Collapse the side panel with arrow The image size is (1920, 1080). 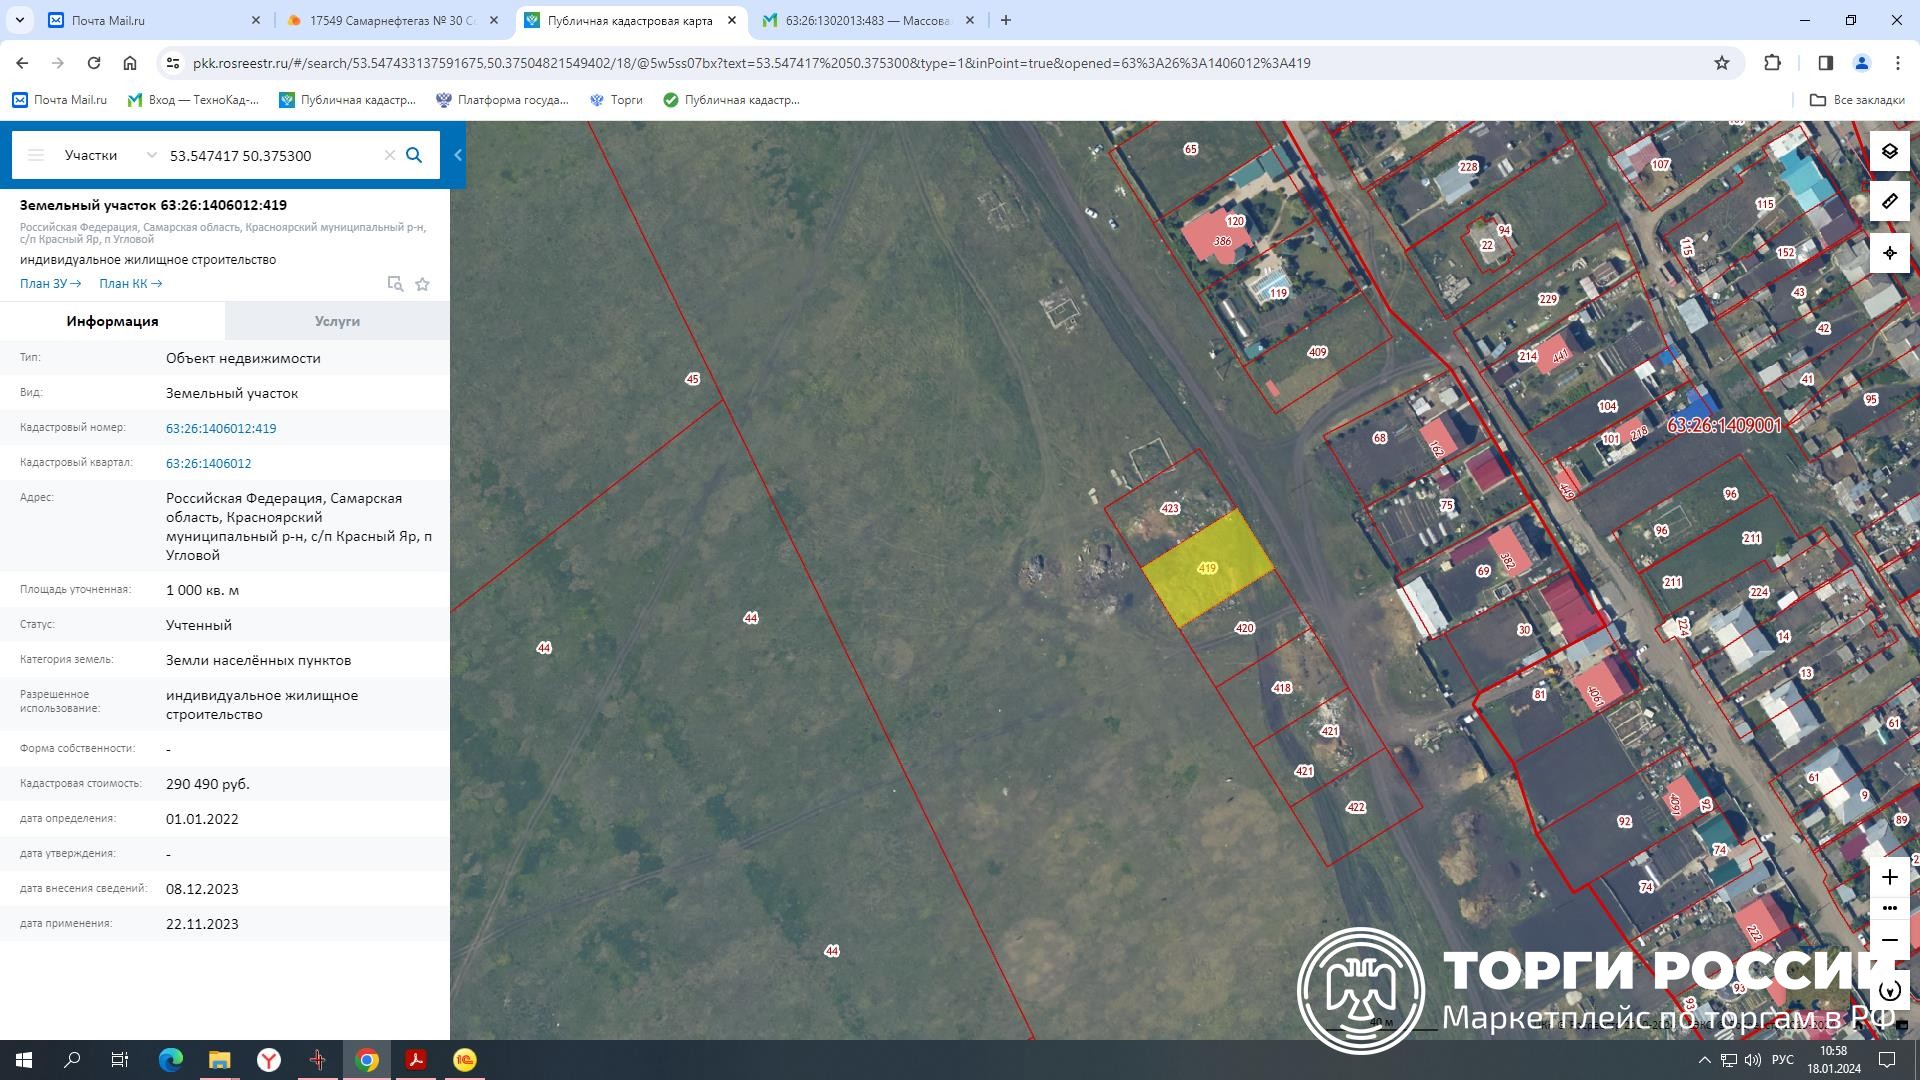coord(458,155)
